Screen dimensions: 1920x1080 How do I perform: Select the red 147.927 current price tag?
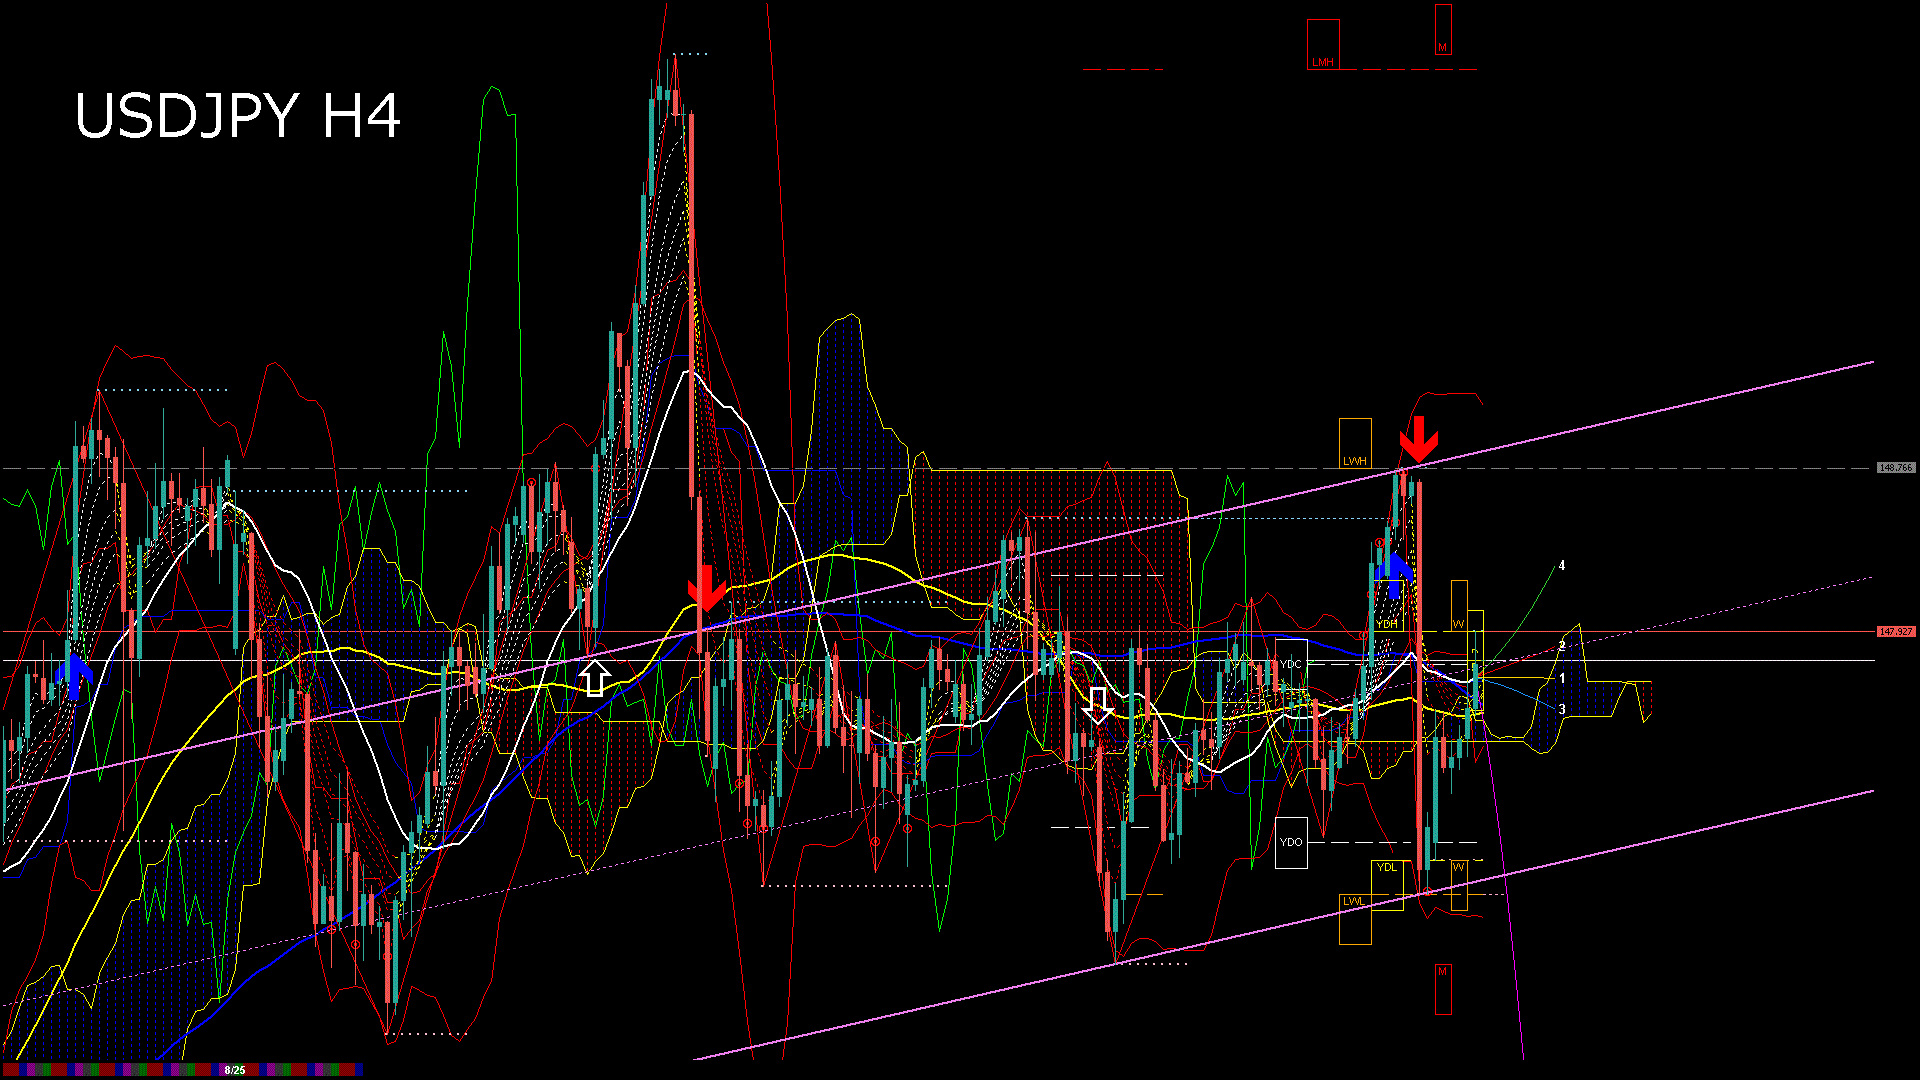click(1895, 632)
